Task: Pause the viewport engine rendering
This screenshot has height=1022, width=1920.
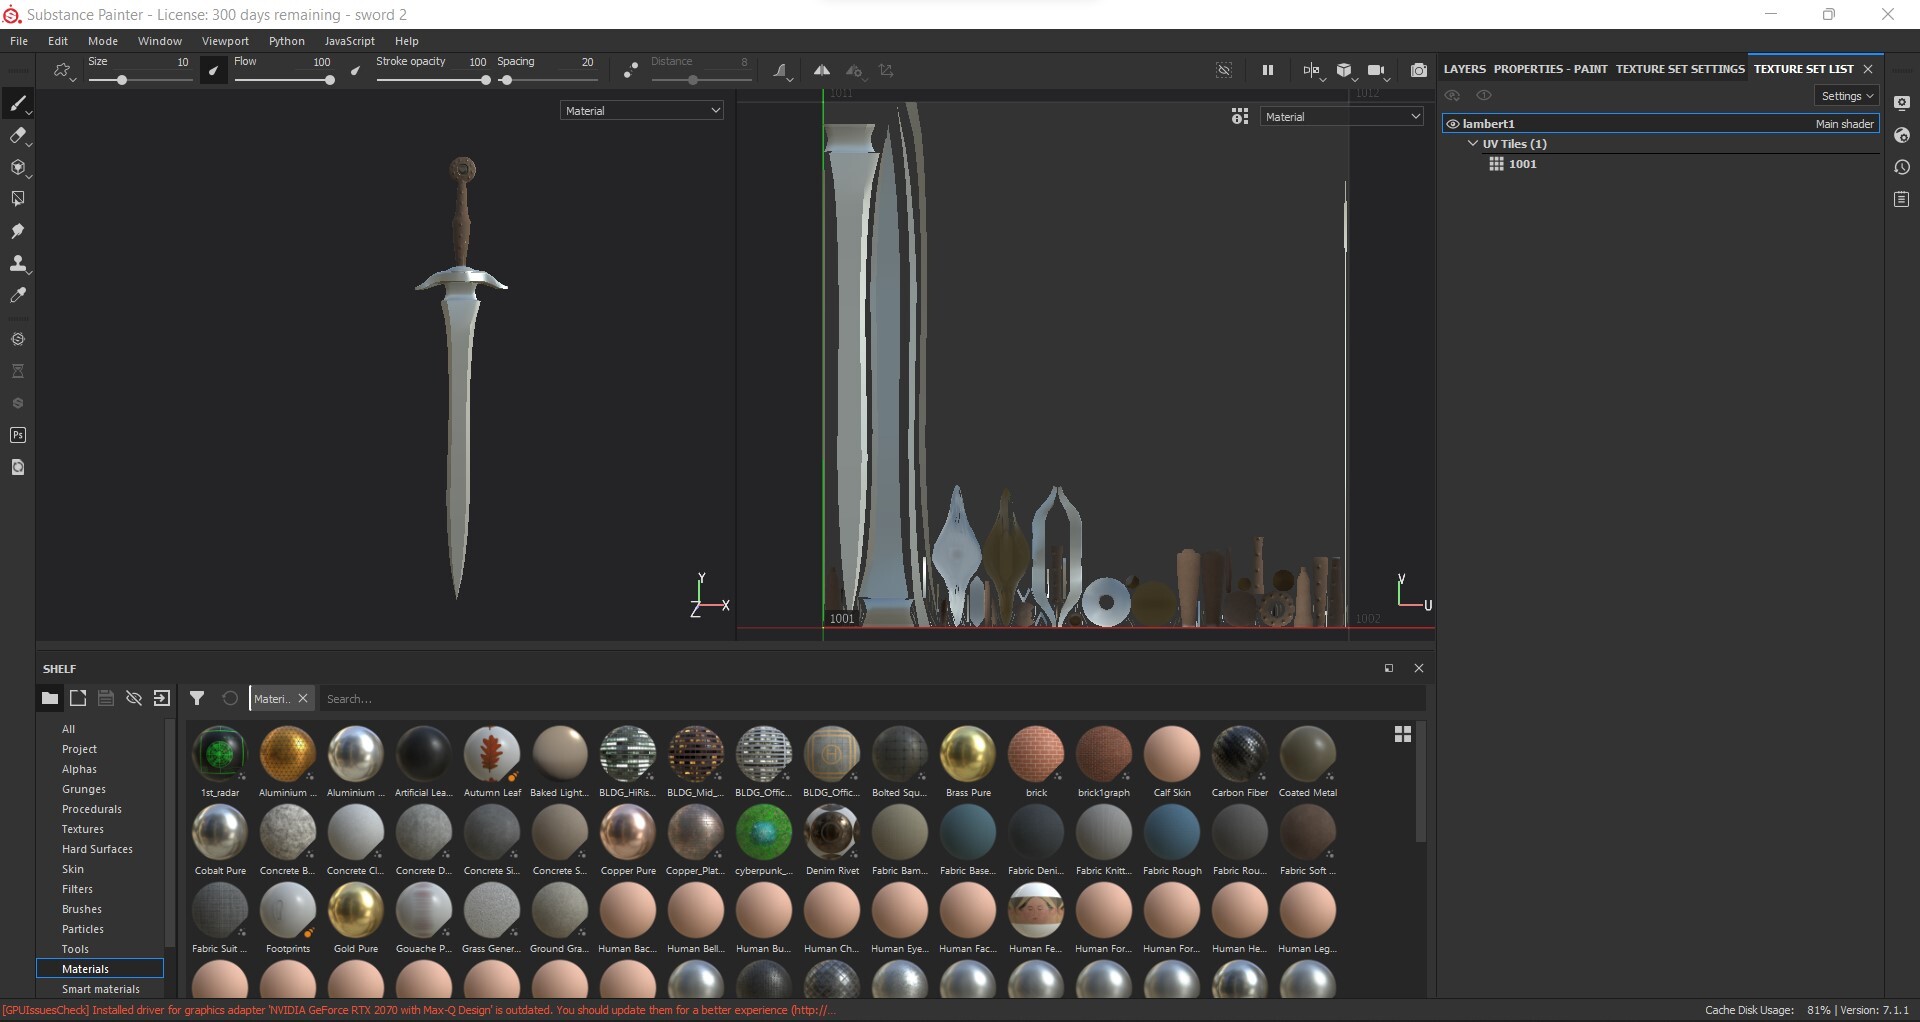Action: click(x=1267, y=70)
